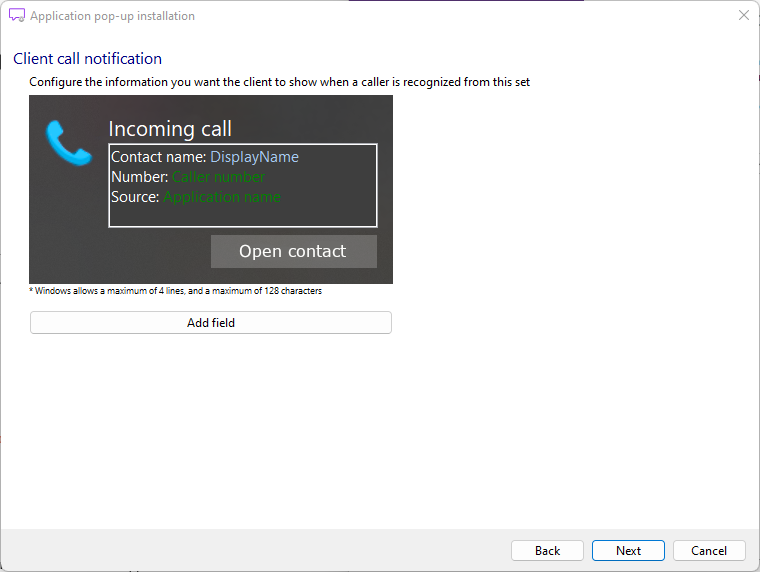Click the Incoming call heading
The image size is (760, 572).
point(170,129)
